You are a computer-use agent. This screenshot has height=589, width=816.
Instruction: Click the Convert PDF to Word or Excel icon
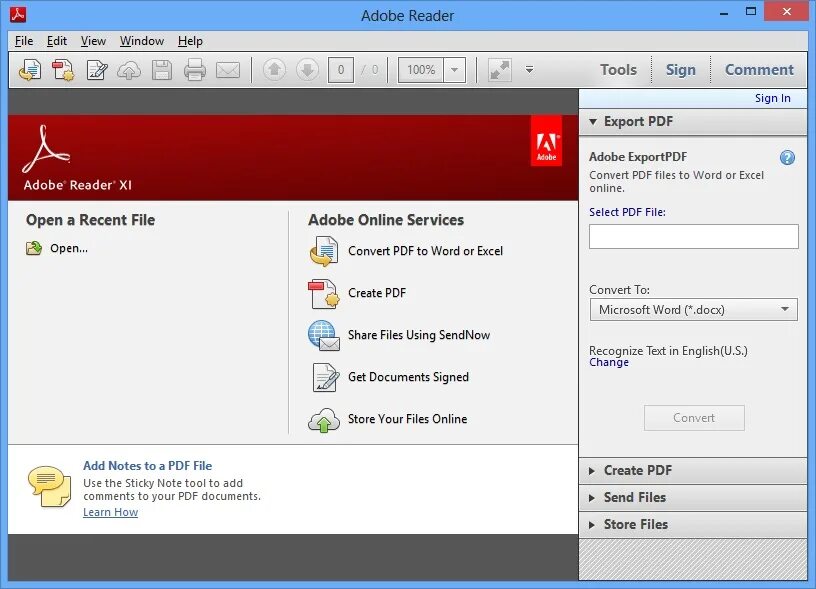pyautogui.click(x=324, y=251)
